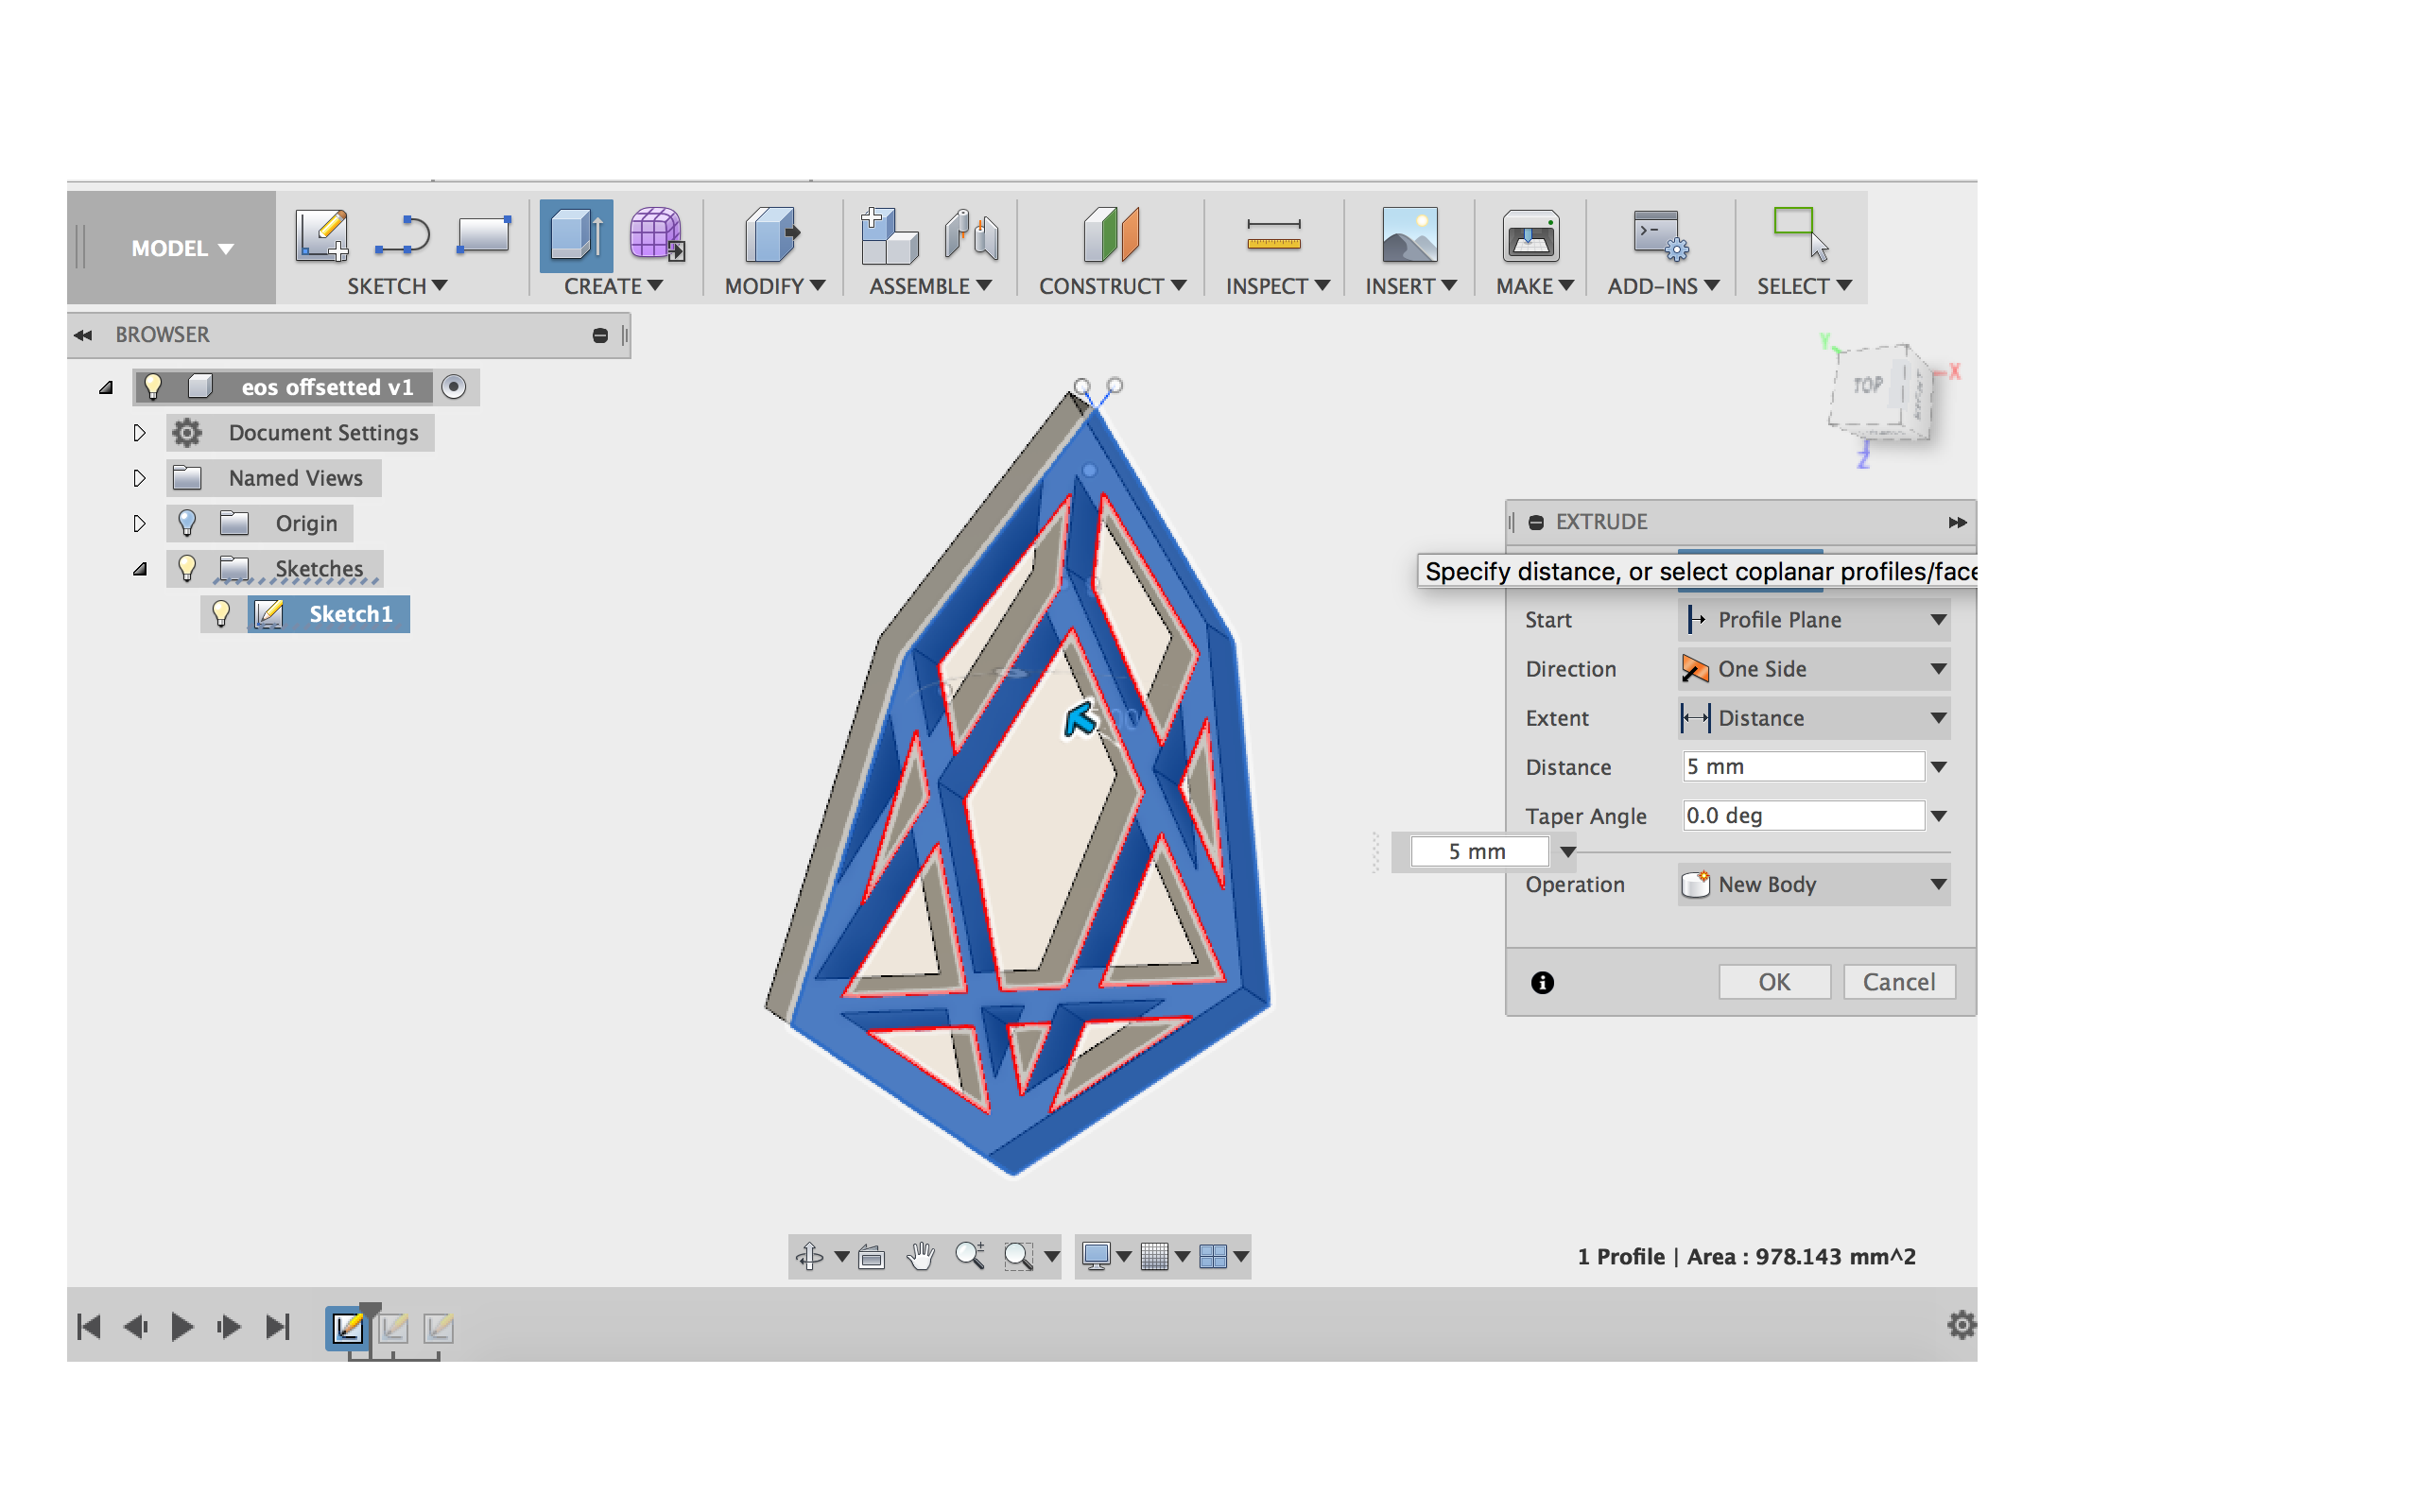Select the Rectangle sketch tool
The height and width of the screenshot is (1512, 2420).
[484, 236]
